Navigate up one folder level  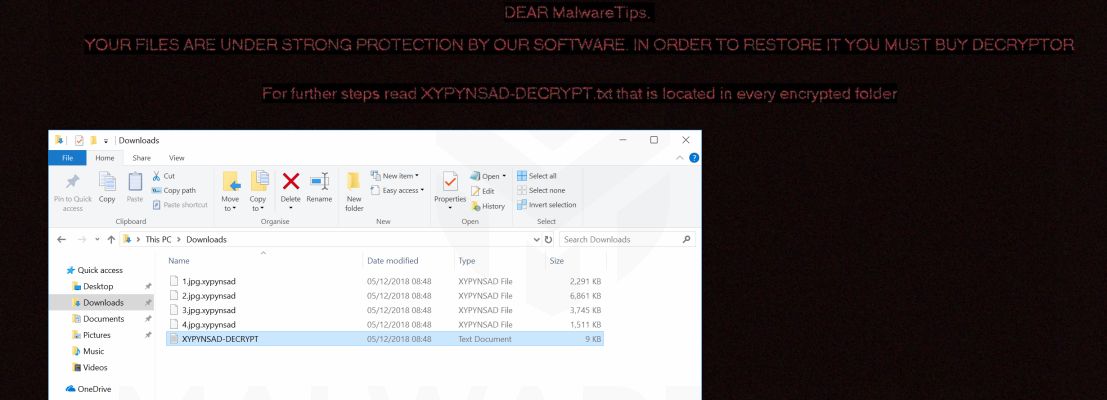tap(111, 240)
